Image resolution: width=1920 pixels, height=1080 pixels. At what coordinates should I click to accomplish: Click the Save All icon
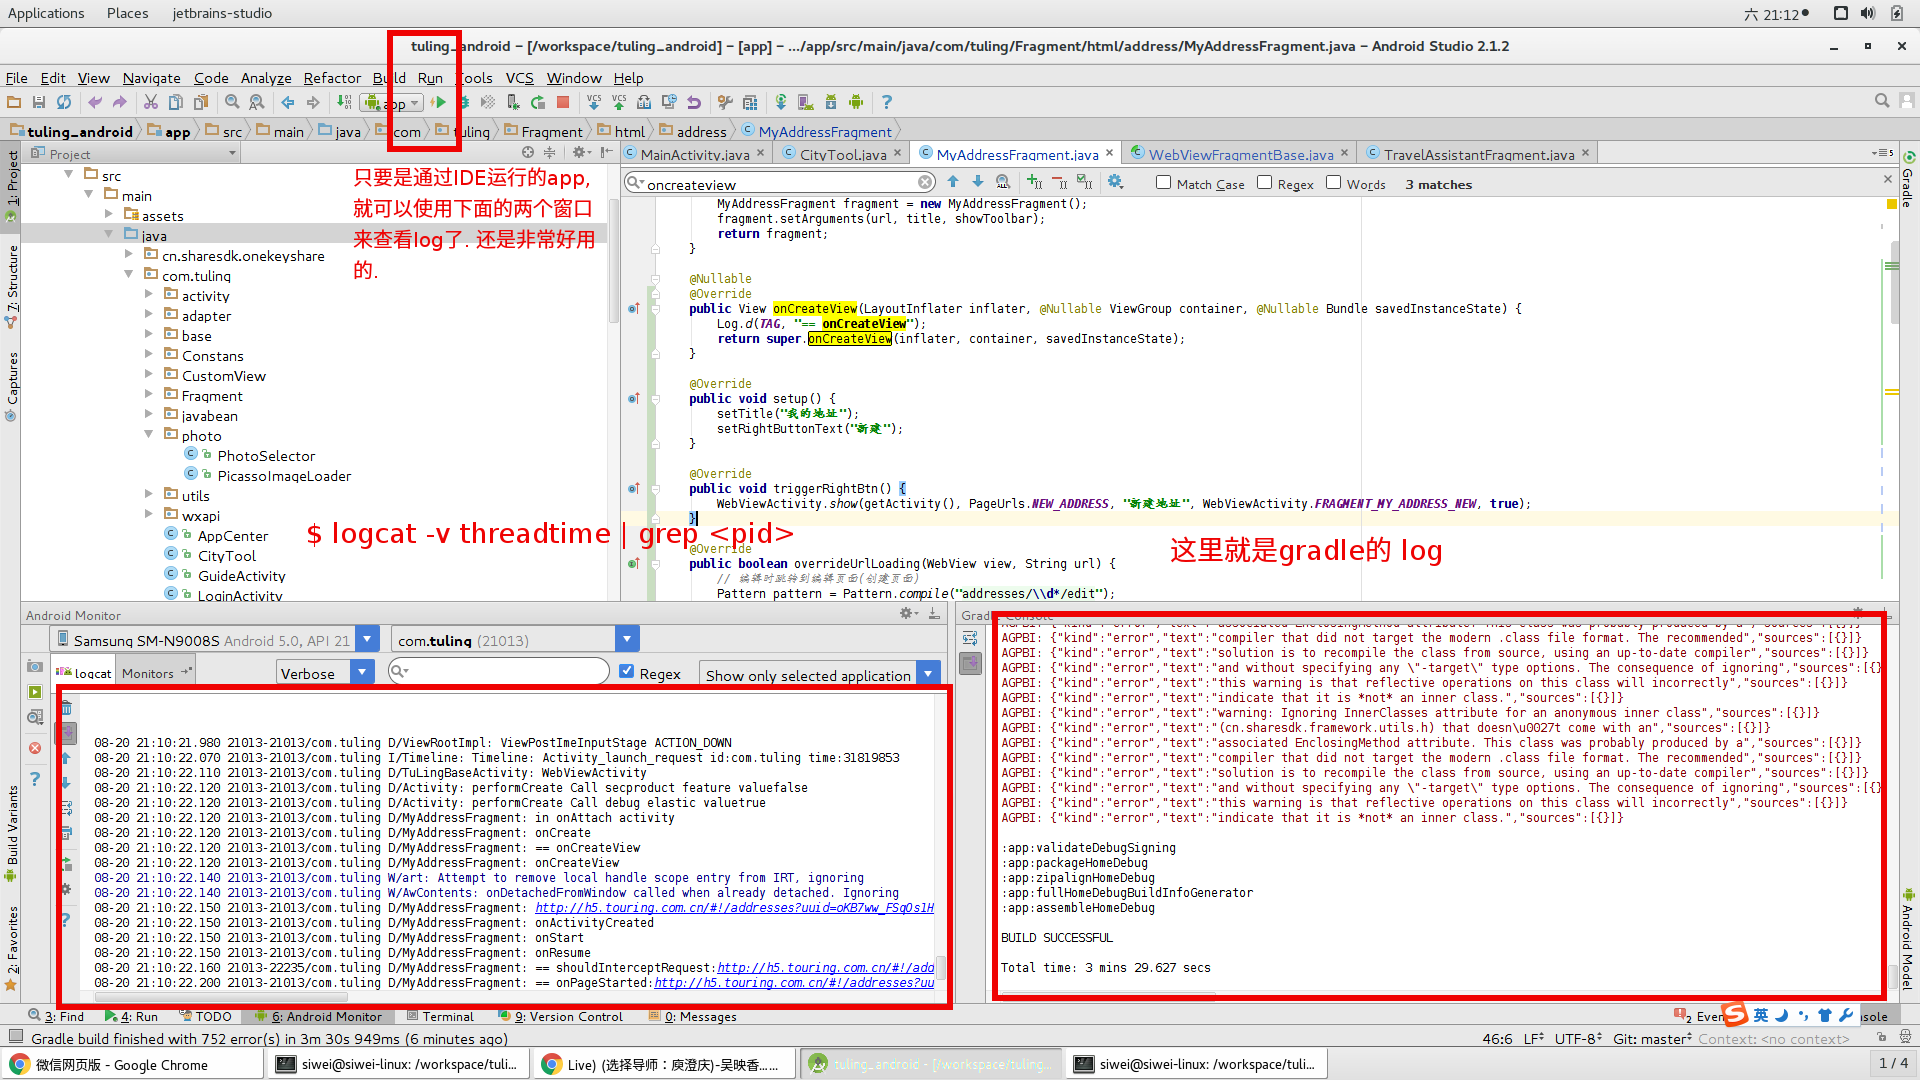point(39,102)
